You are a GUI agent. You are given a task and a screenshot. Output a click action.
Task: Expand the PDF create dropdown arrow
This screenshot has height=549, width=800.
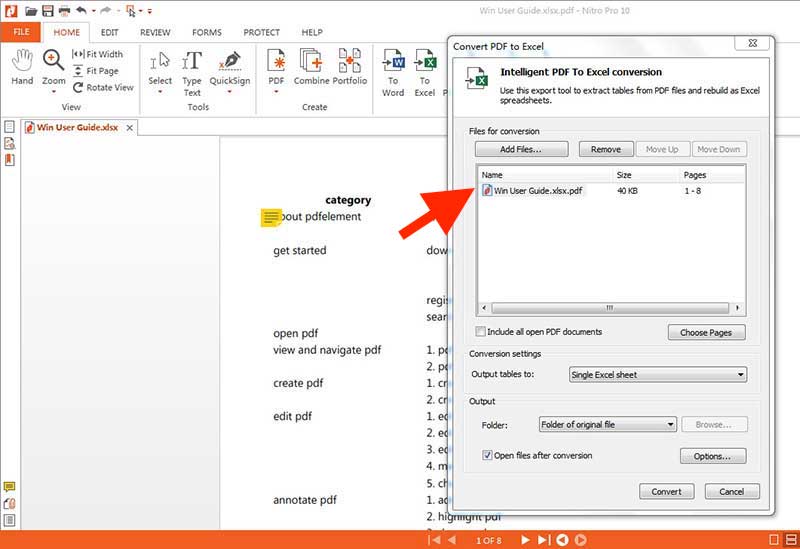(x=276, y=92)
